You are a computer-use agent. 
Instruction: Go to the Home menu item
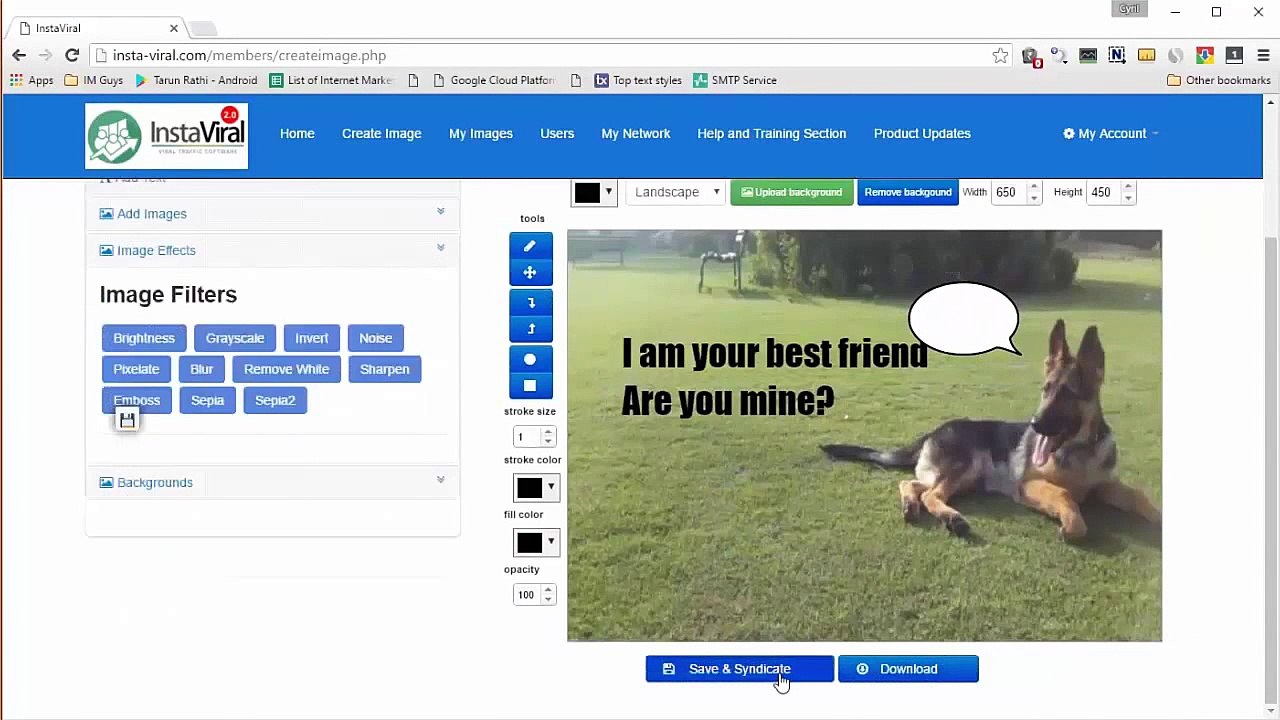(x=297, y=133)
